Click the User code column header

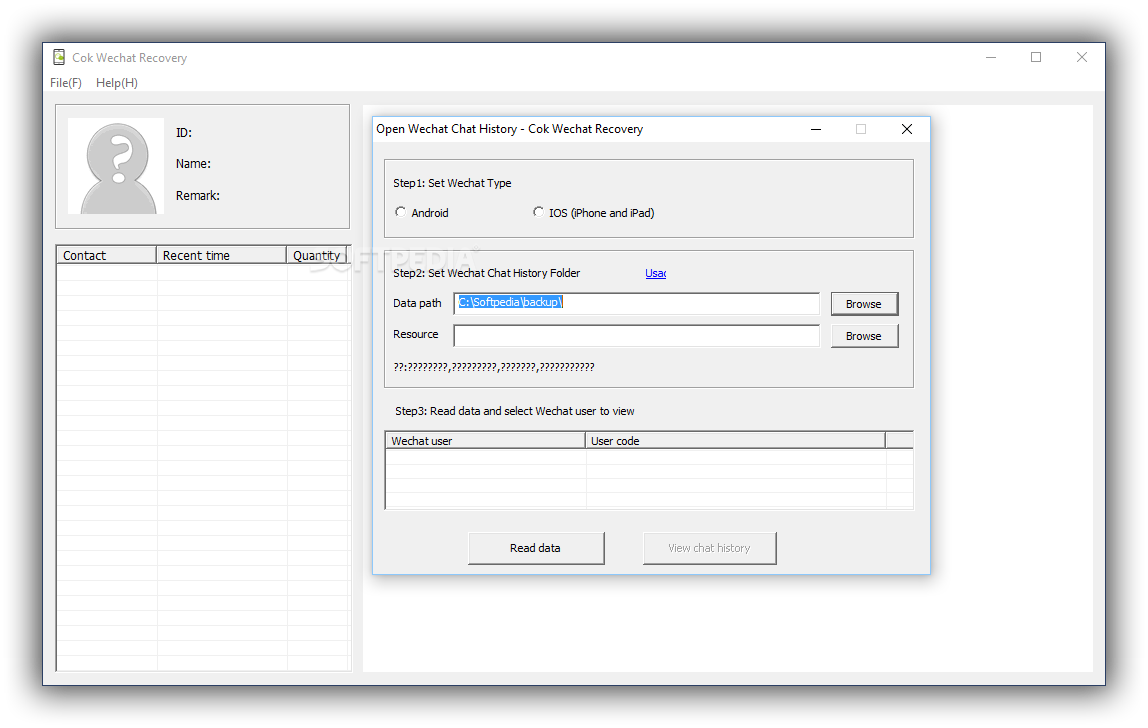pyautogui.click(x=735, y=441)
